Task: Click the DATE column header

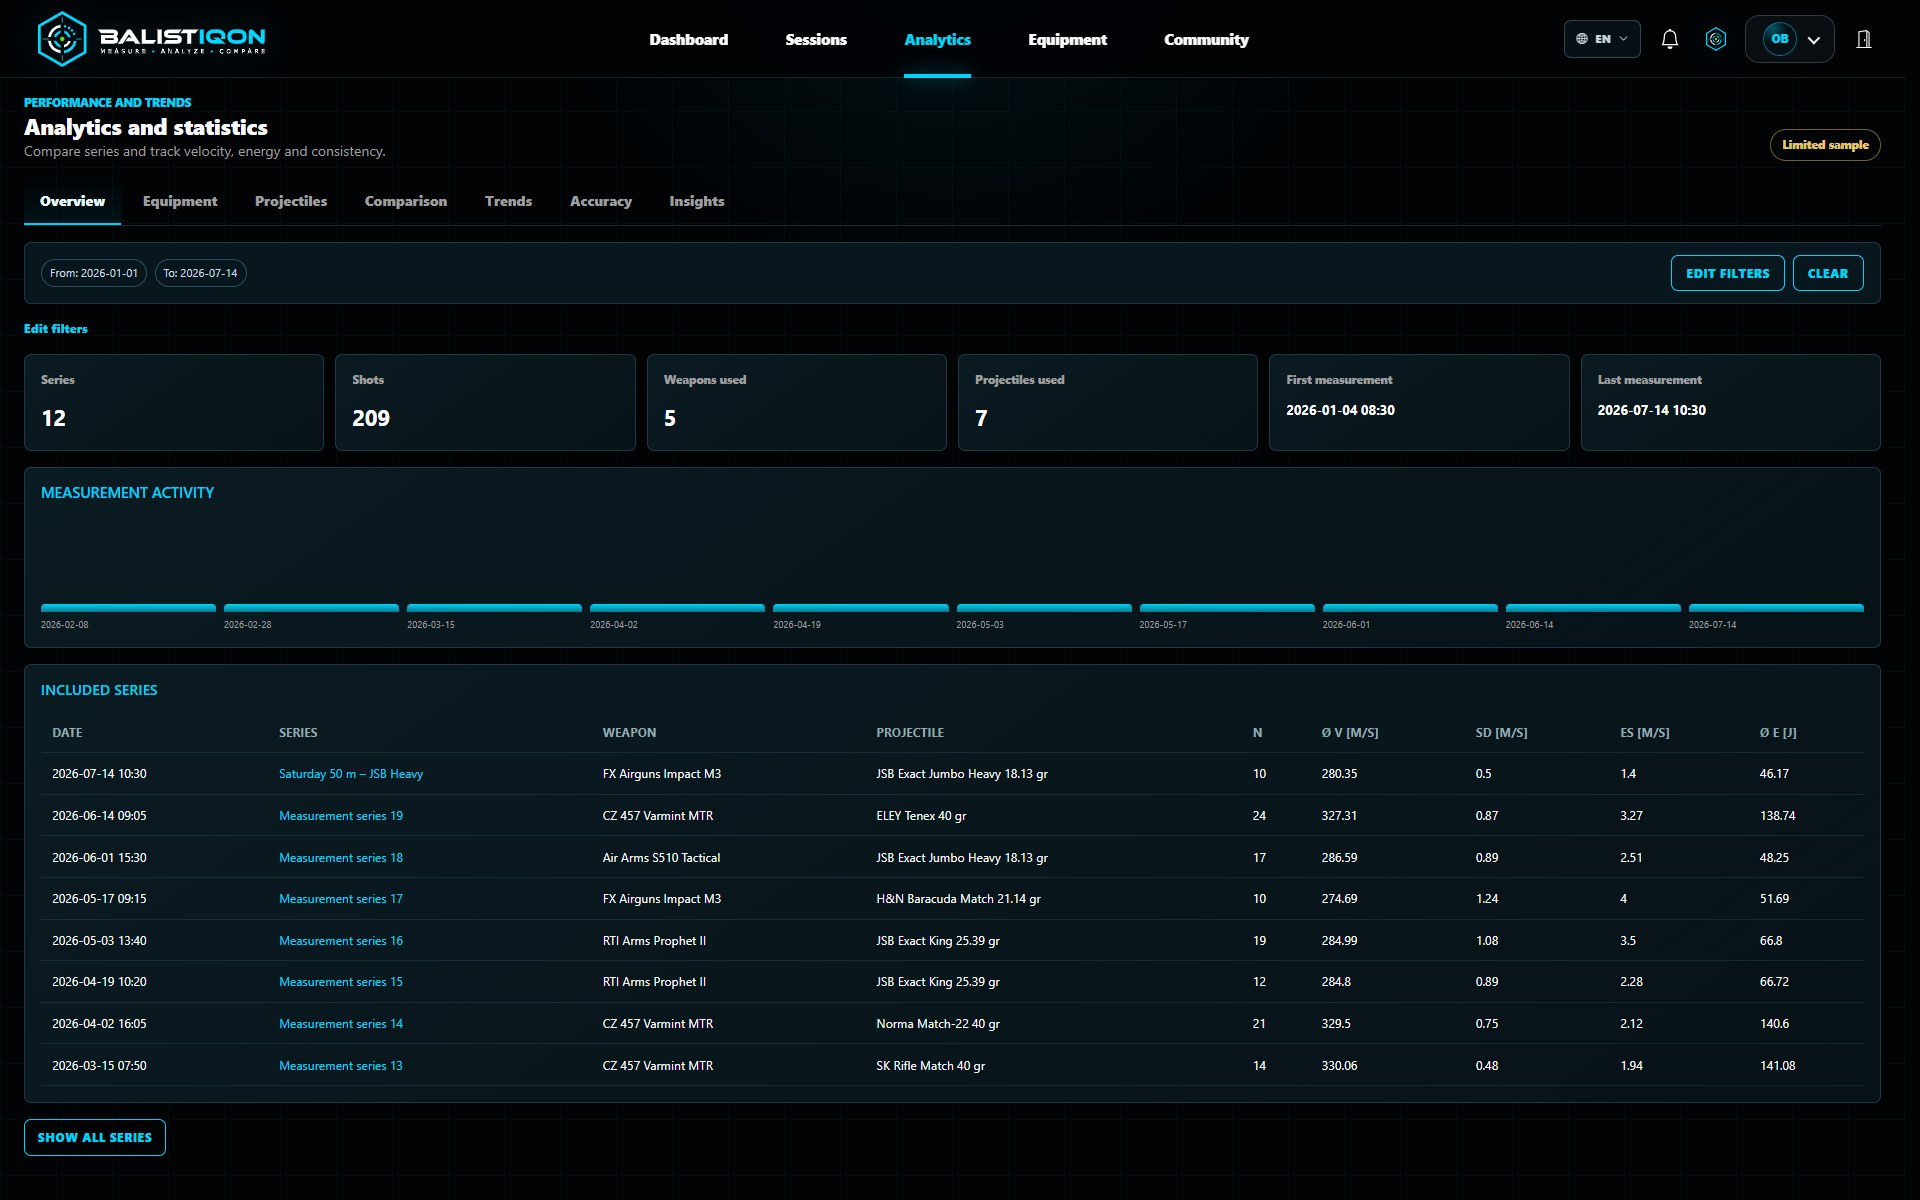Action: [67, 733]
